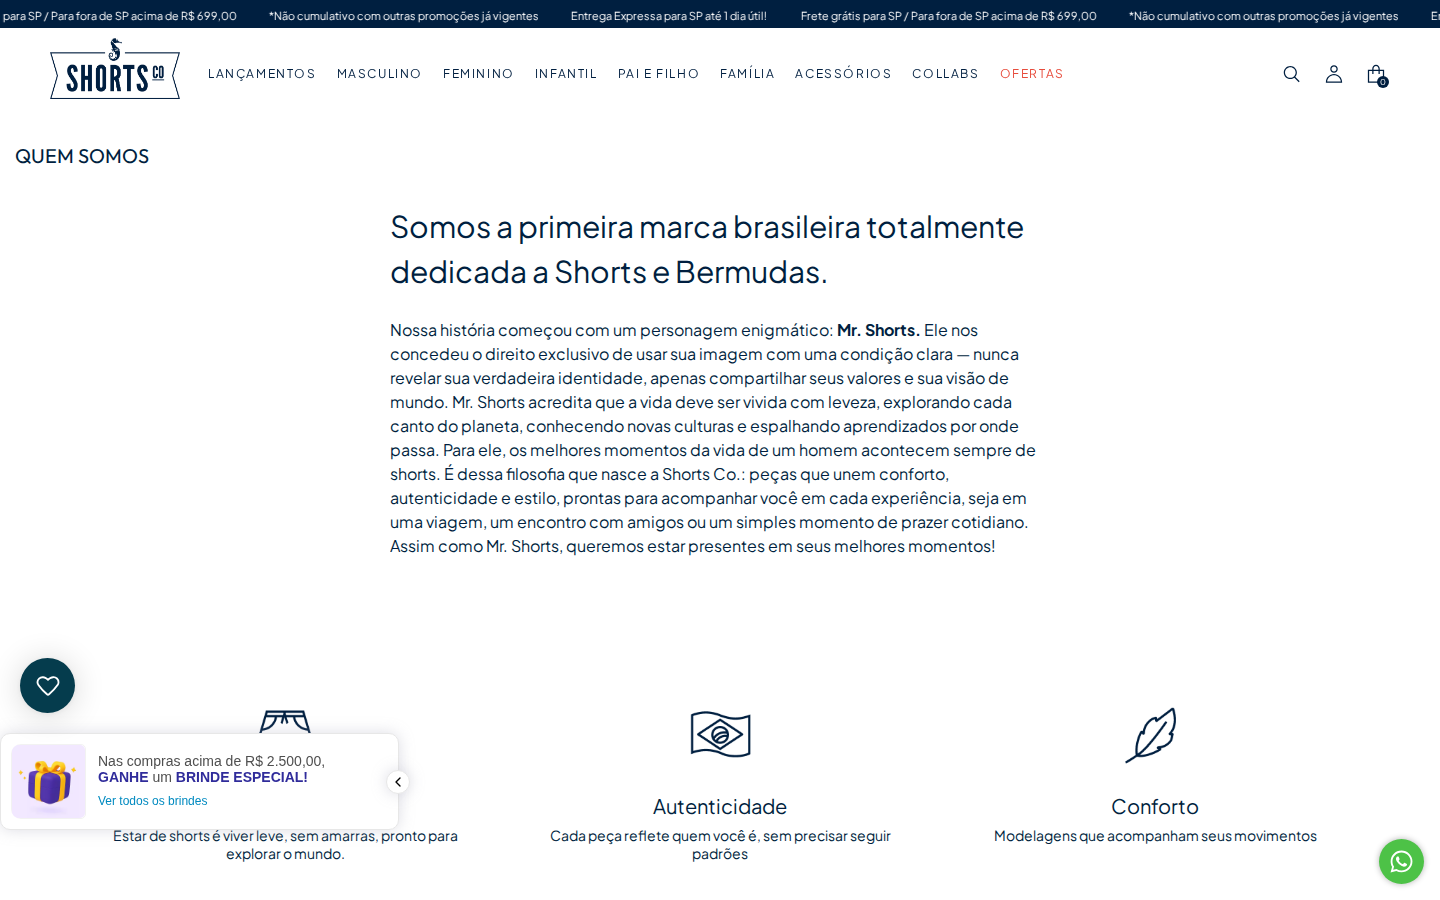Click the Brazil flag Autenticidade icon
The image size is (1440, 900).
click(x=720, y=735)
